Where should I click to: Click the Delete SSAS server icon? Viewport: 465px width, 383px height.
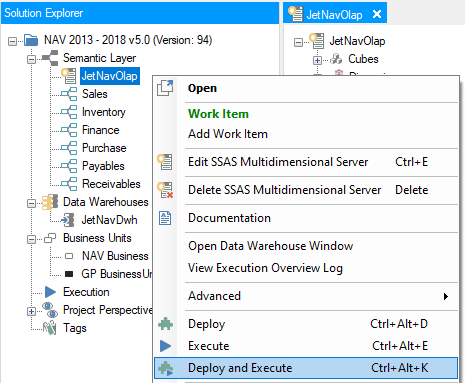pos(165,190)
